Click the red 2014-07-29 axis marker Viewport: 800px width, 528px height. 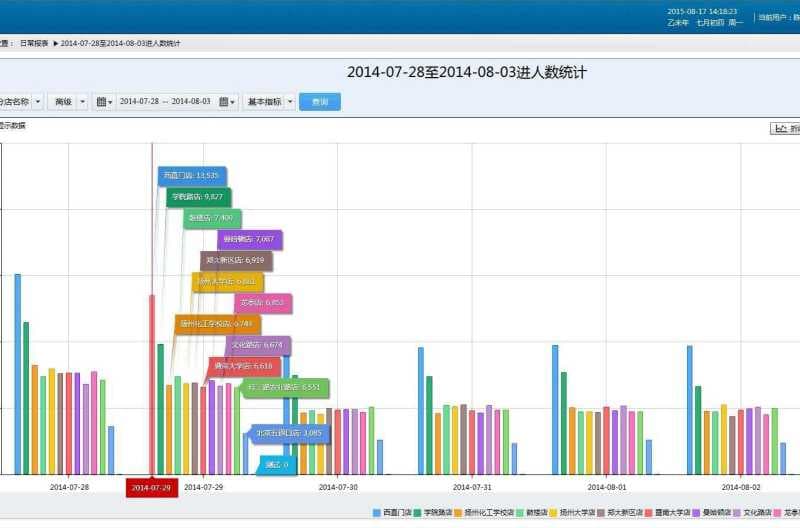(151, 487)
